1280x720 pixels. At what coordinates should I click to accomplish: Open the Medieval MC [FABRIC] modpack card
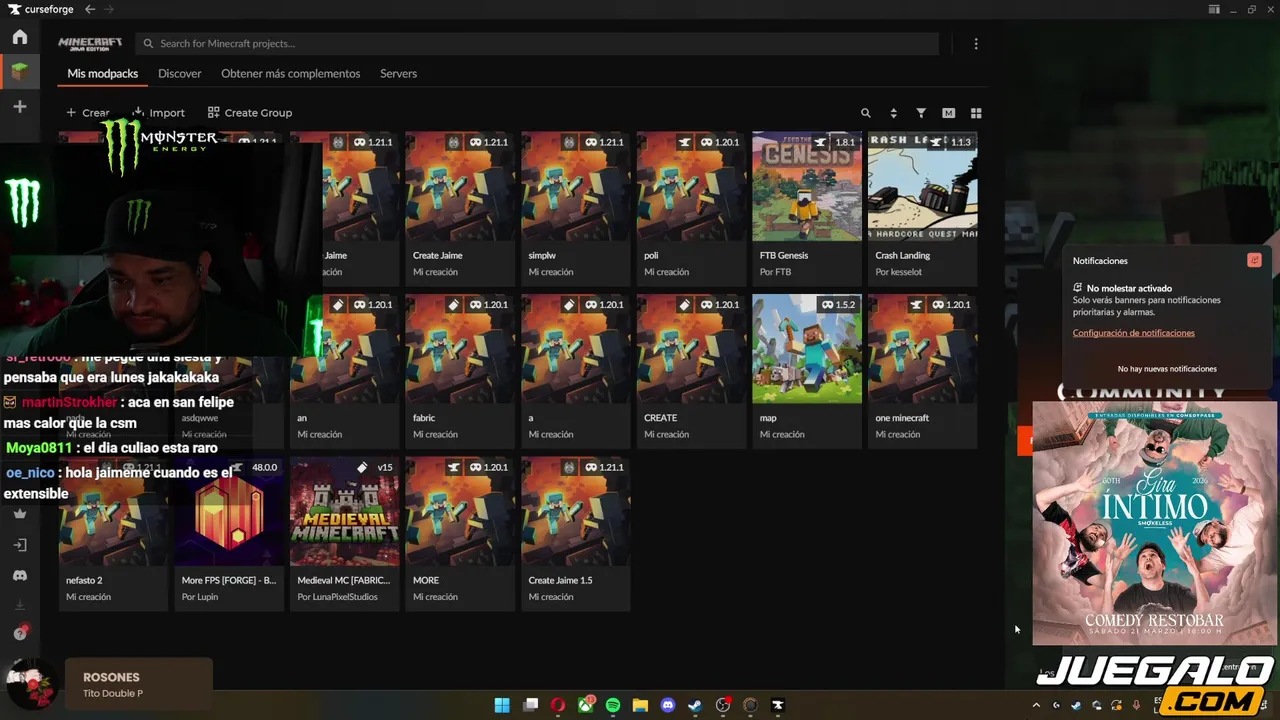point(344,533)
